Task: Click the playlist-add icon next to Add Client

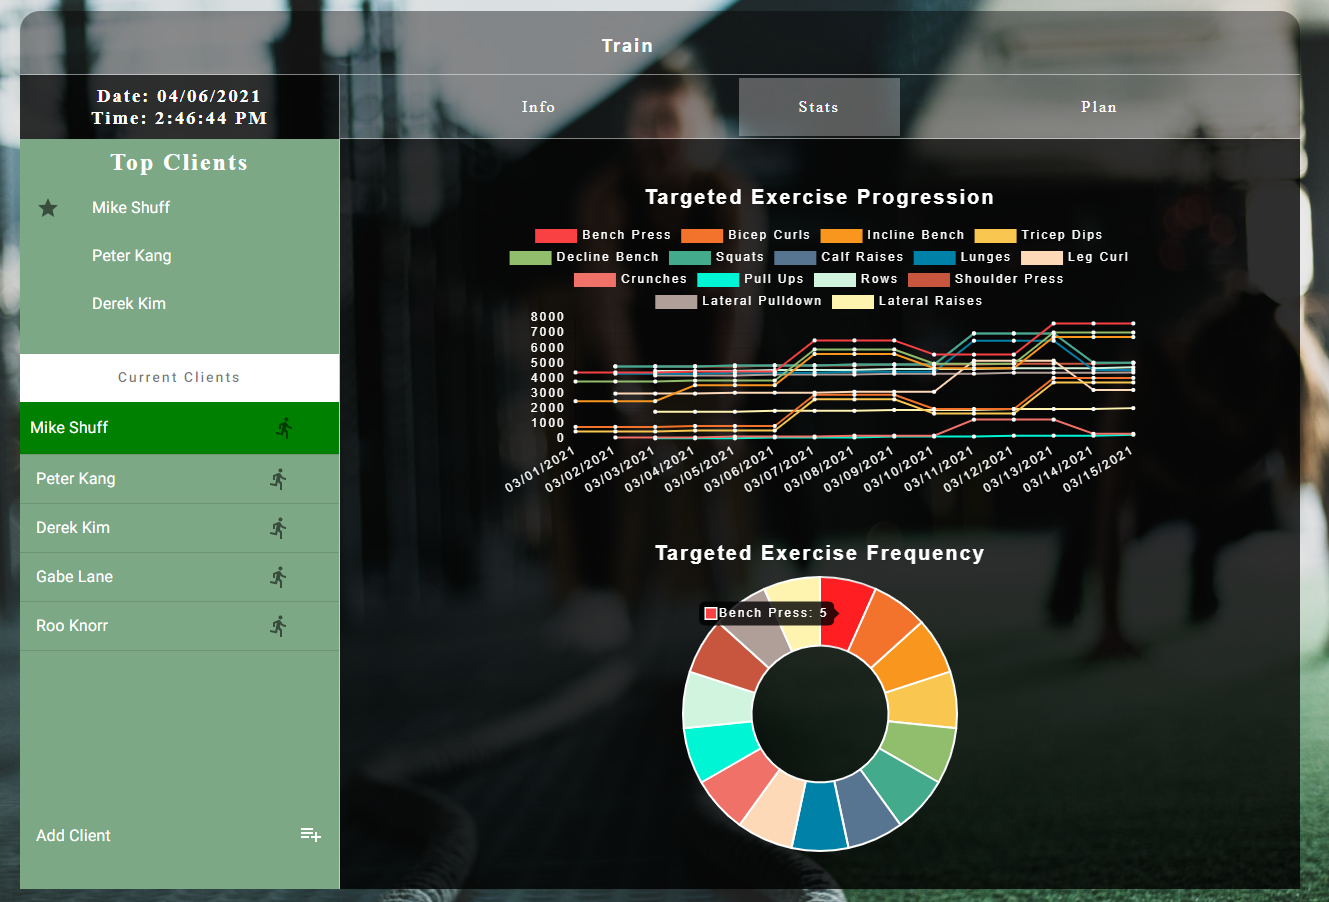Action: point(311,835)
